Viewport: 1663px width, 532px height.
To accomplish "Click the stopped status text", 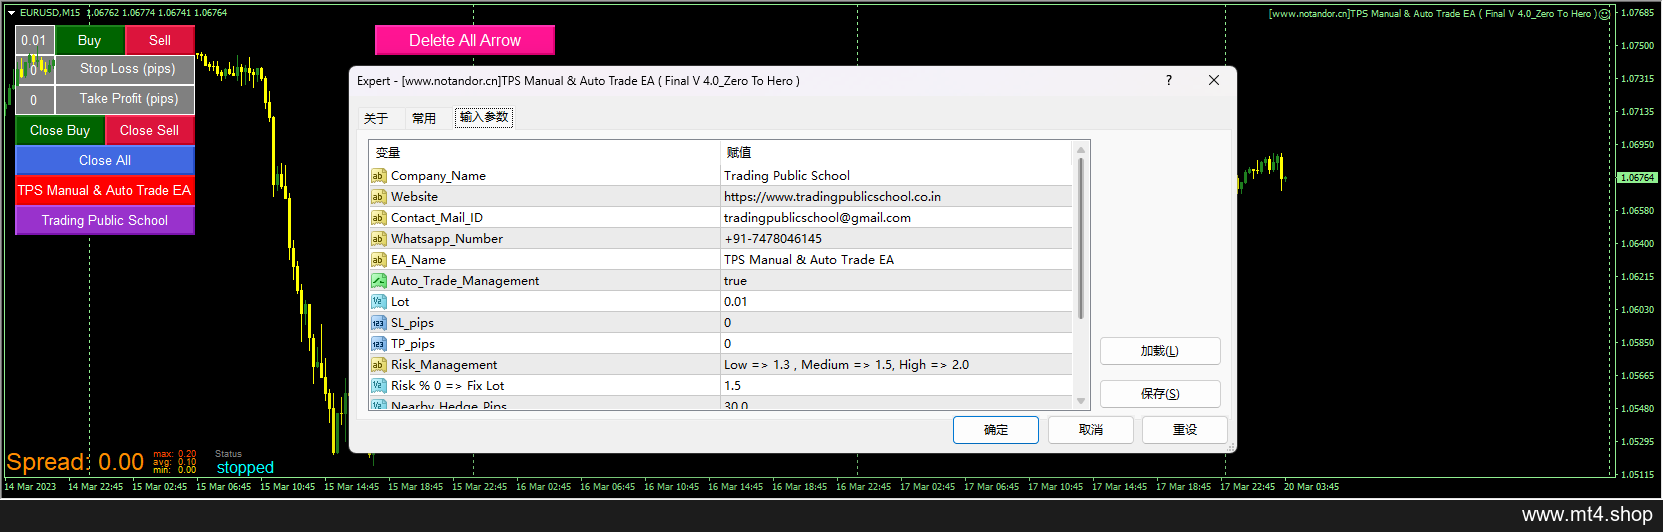I will click(x=245, y=467).
